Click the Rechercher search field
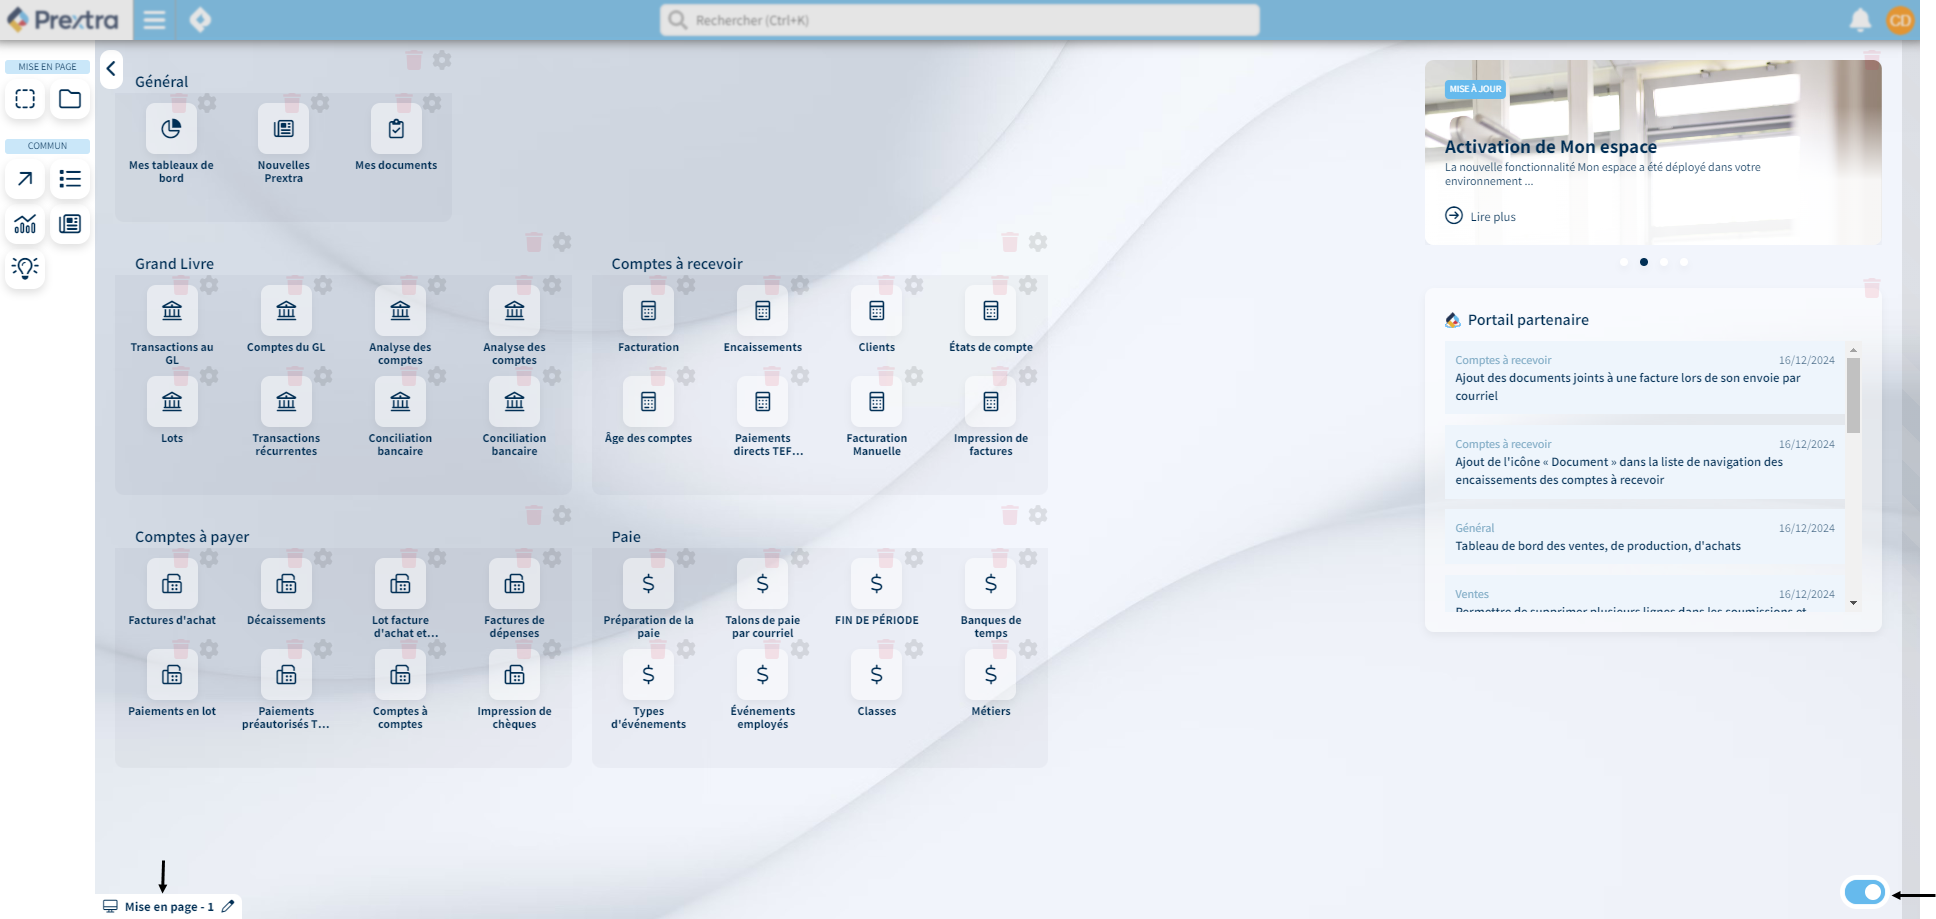 point(960,20)
